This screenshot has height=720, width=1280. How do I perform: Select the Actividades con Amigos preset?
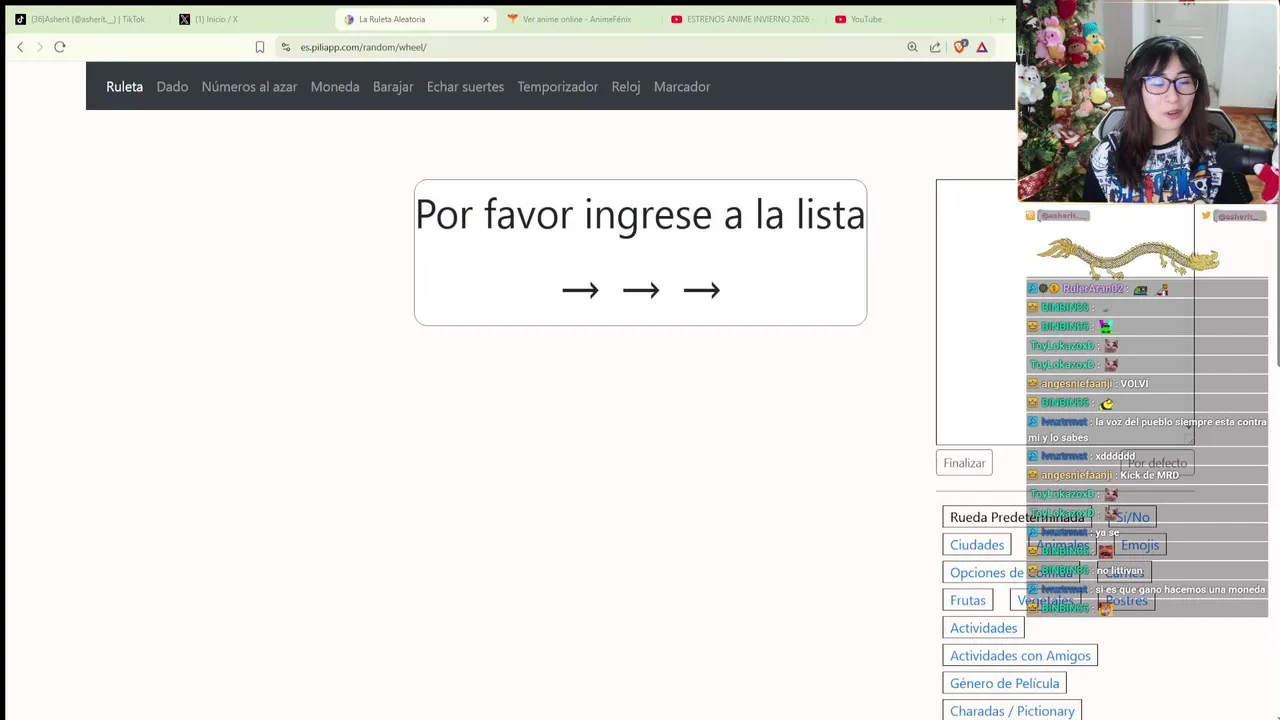[1020, 656]
